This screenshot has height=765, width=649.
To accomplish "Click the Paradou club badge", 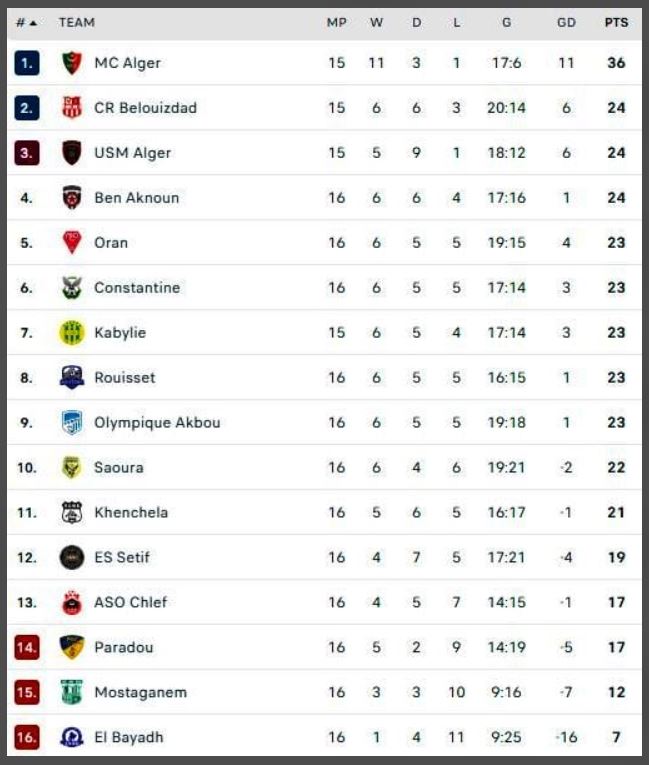I will pyautogui.click(x=71, y=647).
